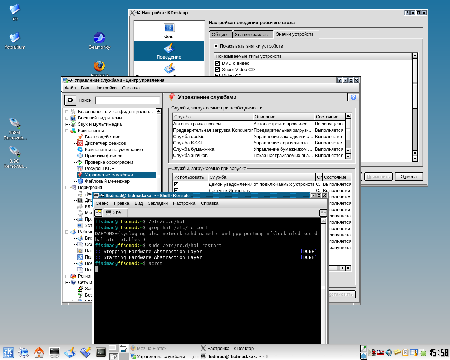Open the Правка menu in Konsole
450x360 pixels.
121,203
